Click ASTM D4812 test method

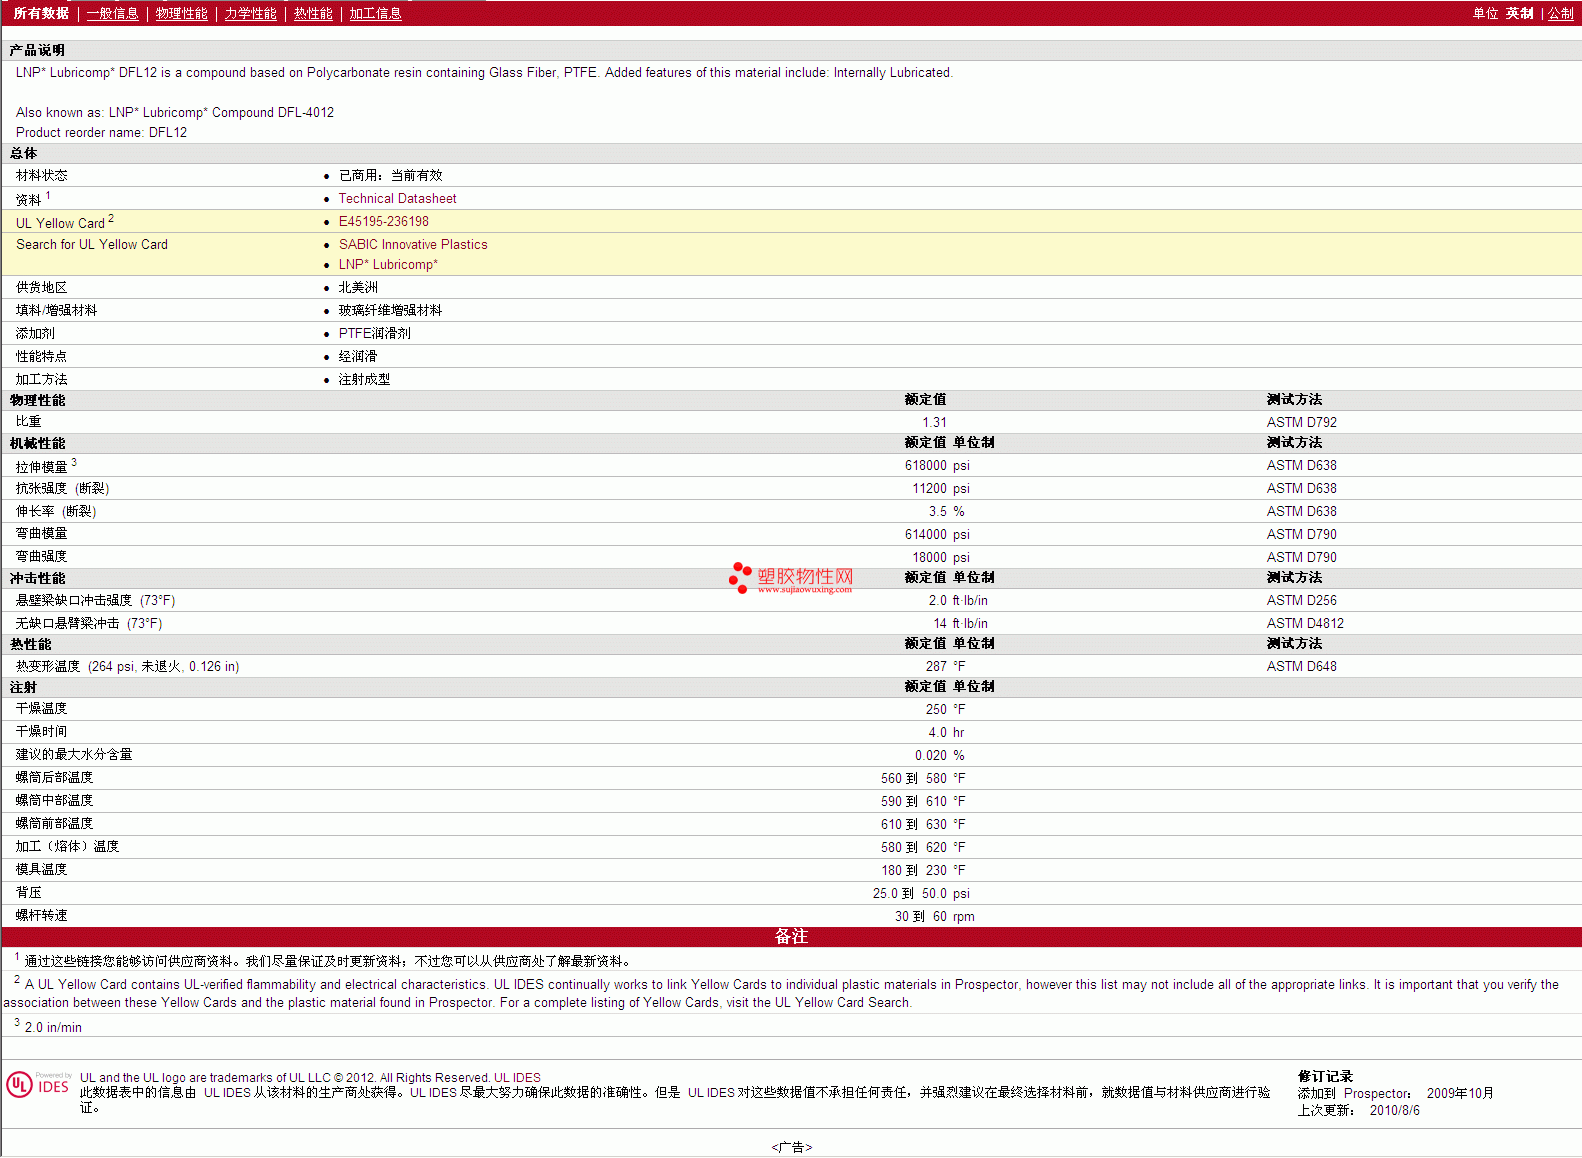pyautogui.click(x=1305, y=623)
